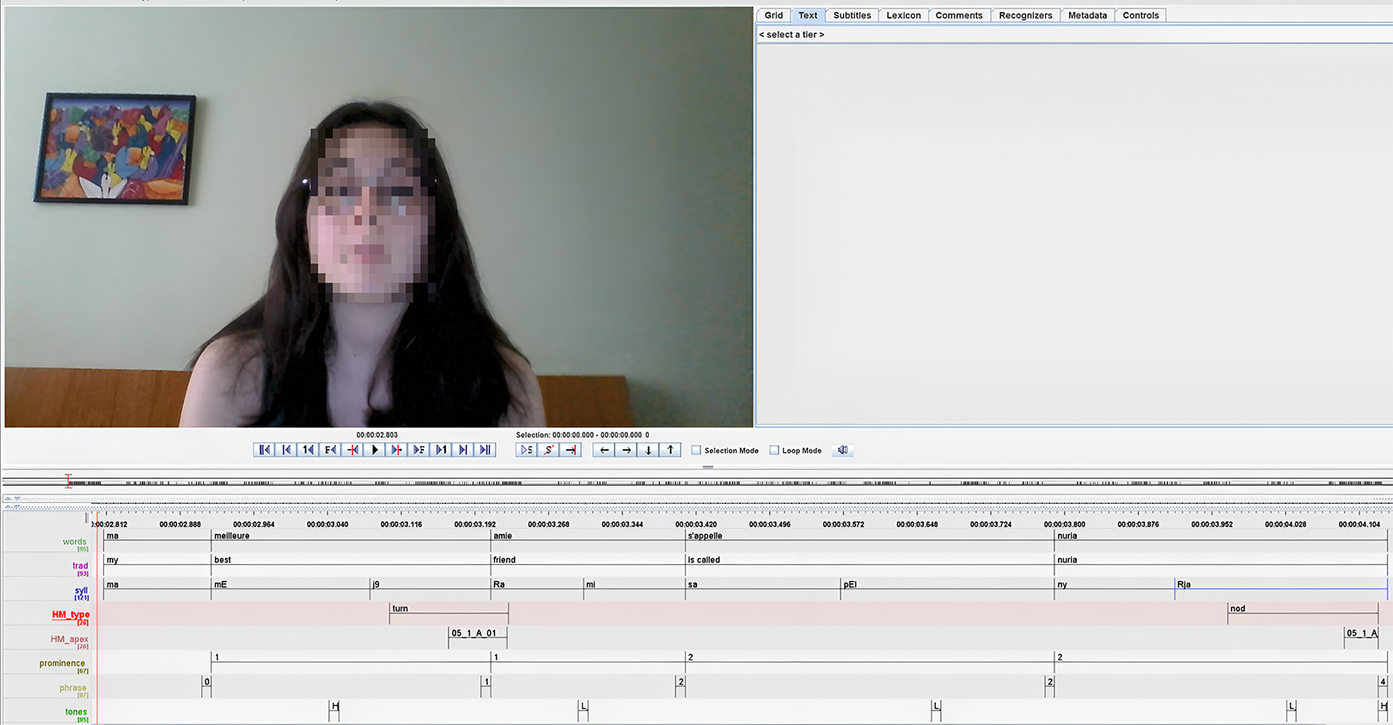
Task: Go to the end of media
Action: click(485, 450)
